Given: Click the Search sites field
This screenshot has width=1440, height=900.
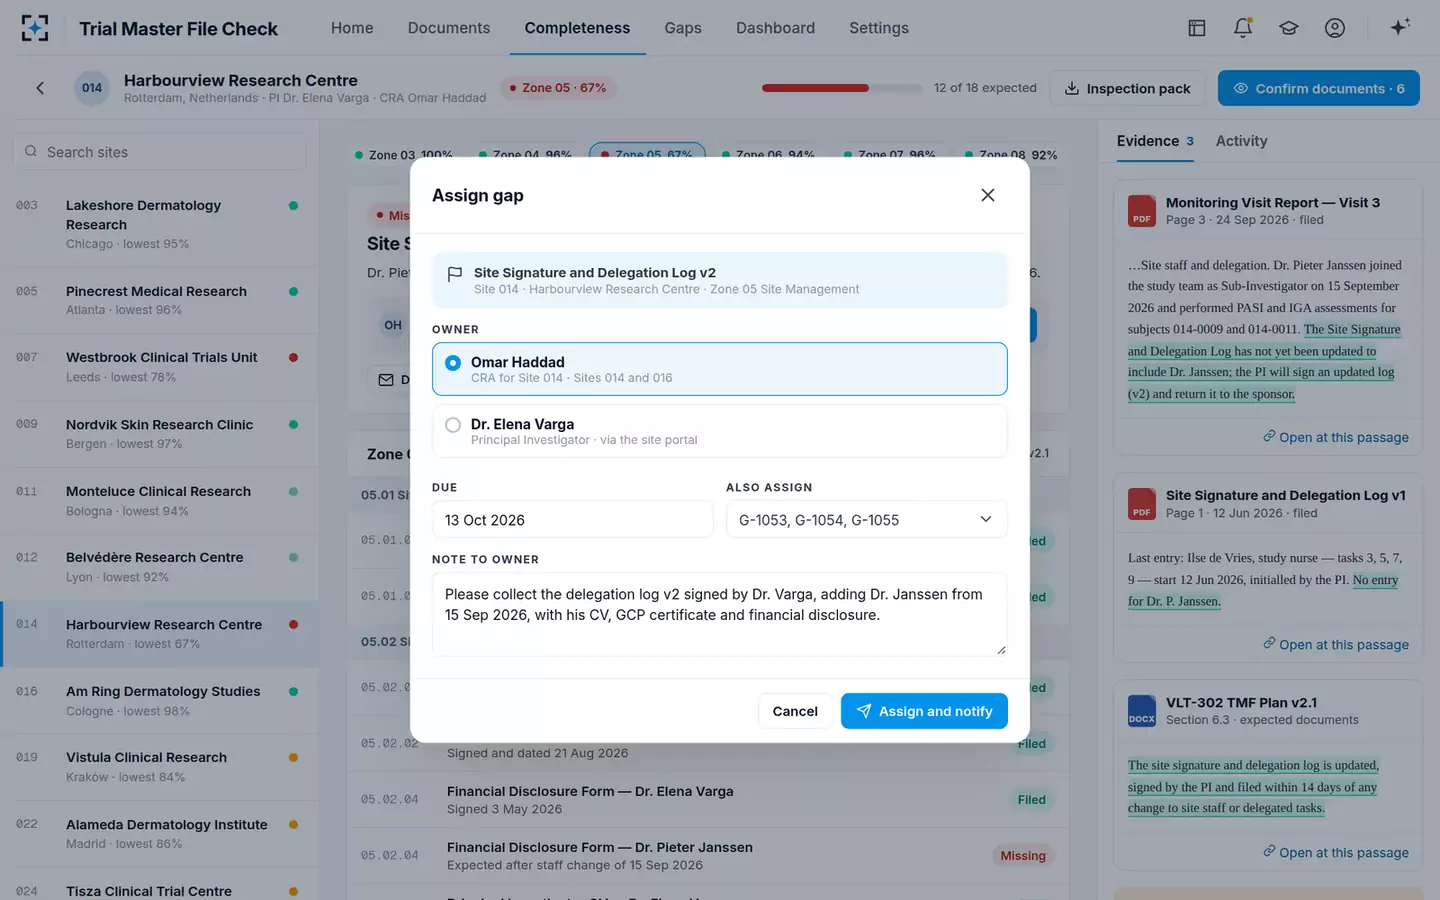Looking at the screenshot, I should pos(160,152).
